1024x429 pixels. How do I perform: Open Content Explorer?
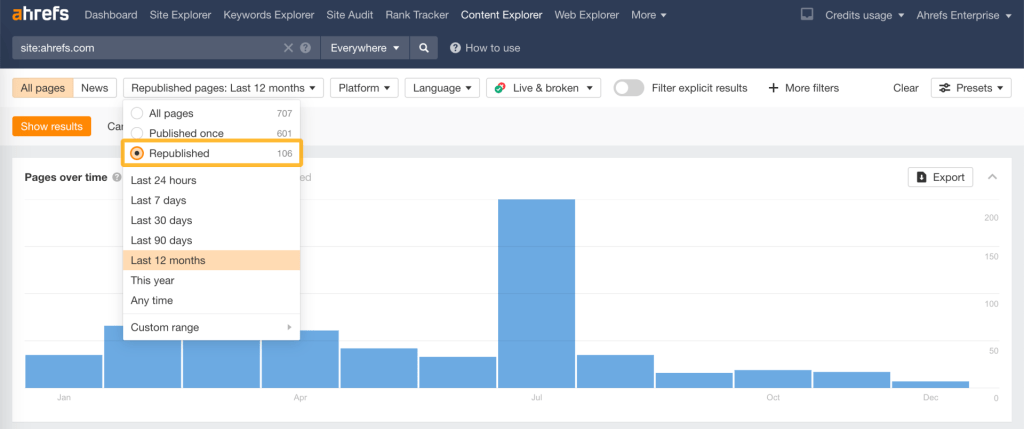coord(502,14)
